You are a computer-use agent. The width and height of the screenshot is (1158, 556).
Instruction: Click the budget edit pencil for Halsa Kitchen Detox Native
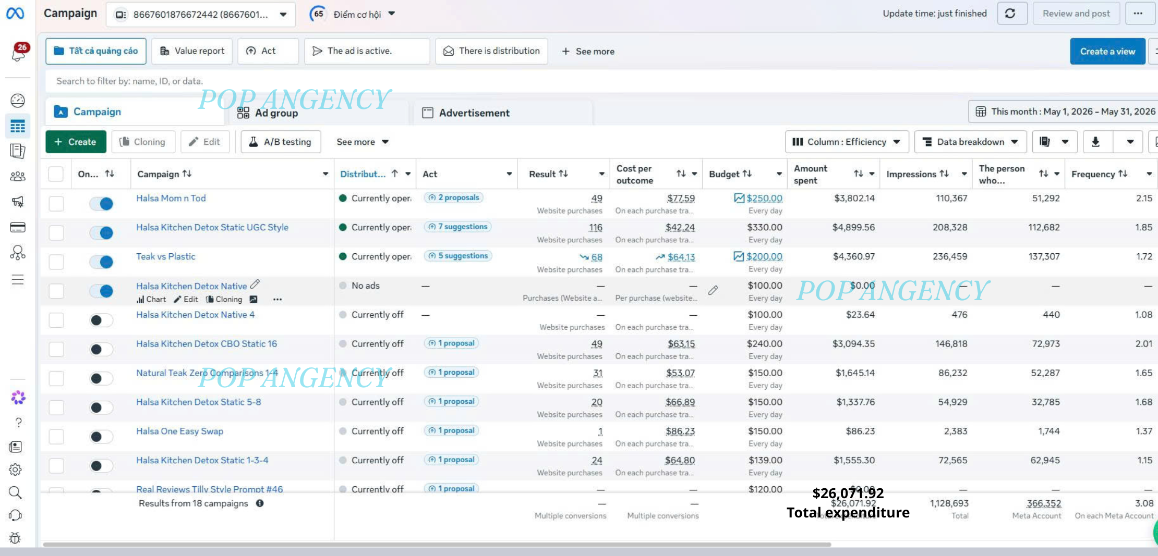coord(713,290)
